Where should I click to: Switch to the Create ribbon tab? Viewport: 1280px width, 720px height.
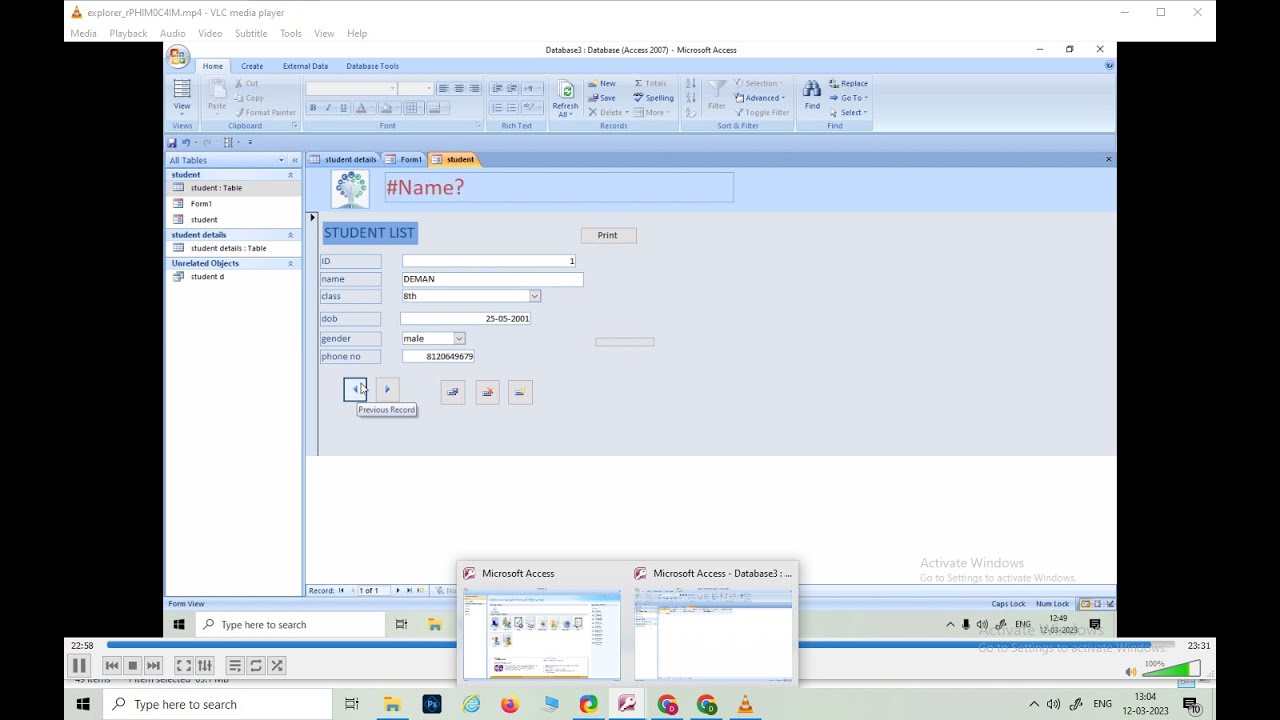(252, 66)
